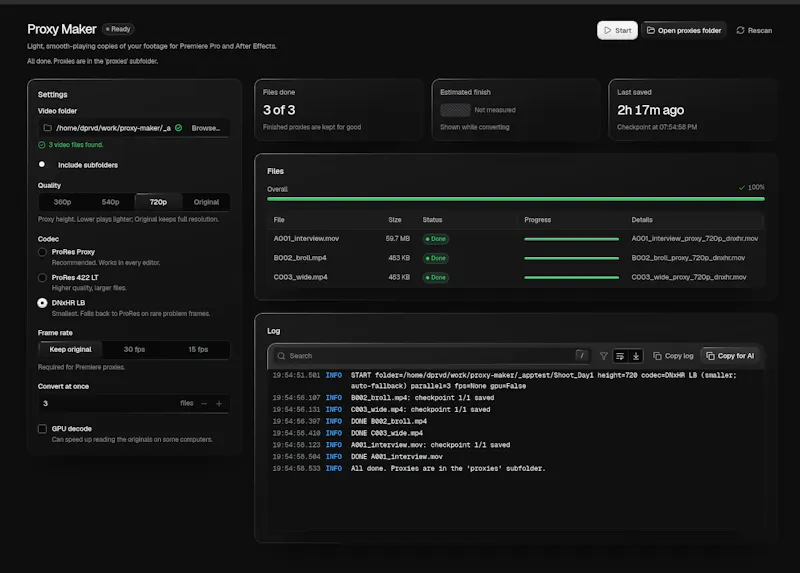This screenshot has height=573, width=800.
Task: Enable GPU decode checkbox
Action: pyautogui.click(x=42, y=429)
